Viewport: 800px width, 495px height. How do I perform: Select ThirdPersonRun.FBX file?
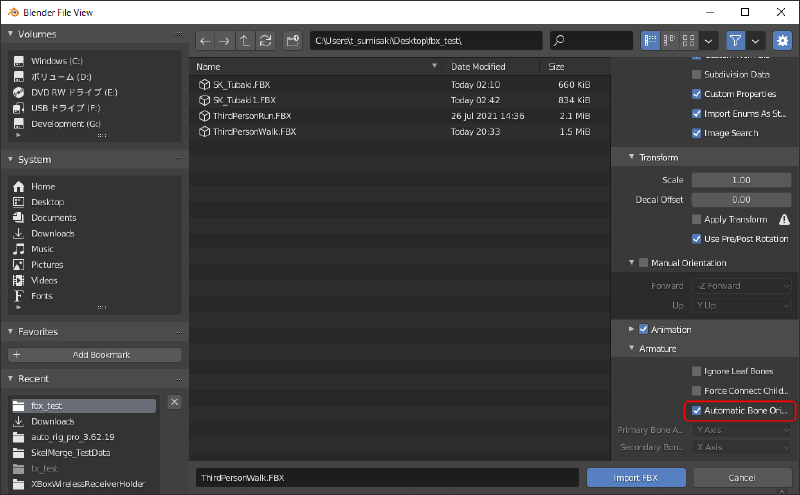(x=400, y=116)
